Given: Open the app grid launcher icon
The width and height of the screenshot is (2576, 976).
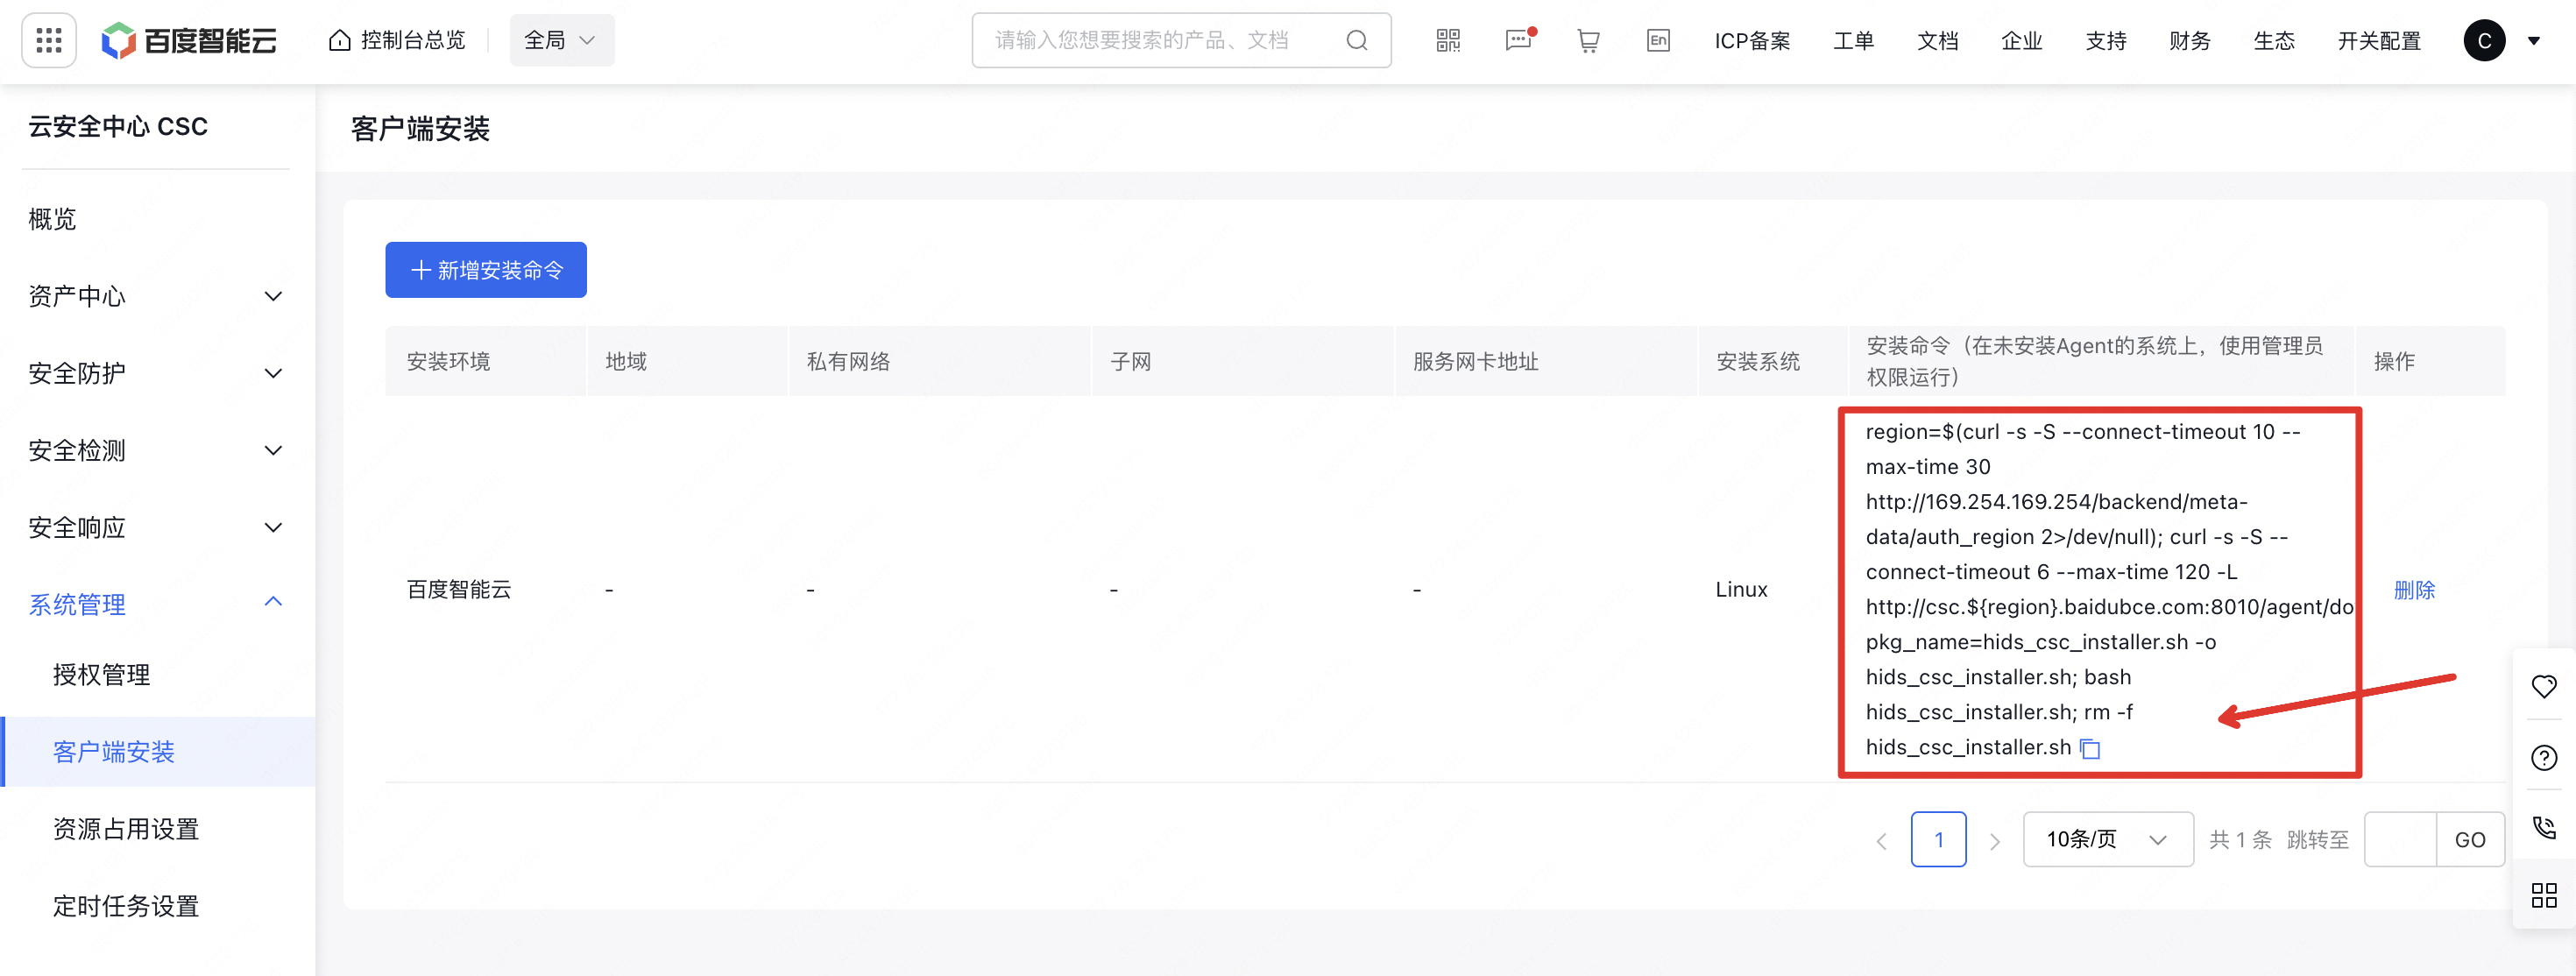Looking at the screenshot, I should point(49,40).
